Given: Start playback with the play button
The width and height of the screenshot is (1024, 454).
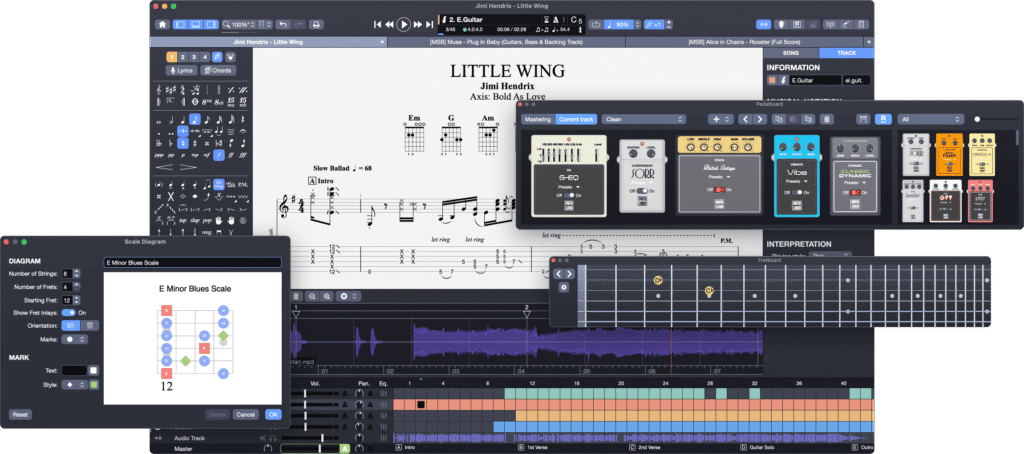Looking at the screenshot, I should tap(403, 24).
